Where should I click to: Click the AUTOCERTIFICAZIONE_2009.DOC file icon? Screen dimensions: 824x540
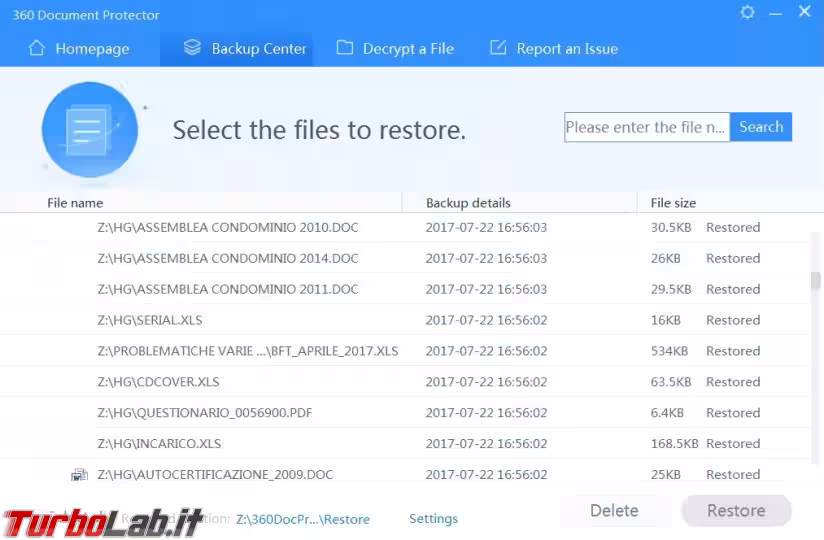click(79, 474)
